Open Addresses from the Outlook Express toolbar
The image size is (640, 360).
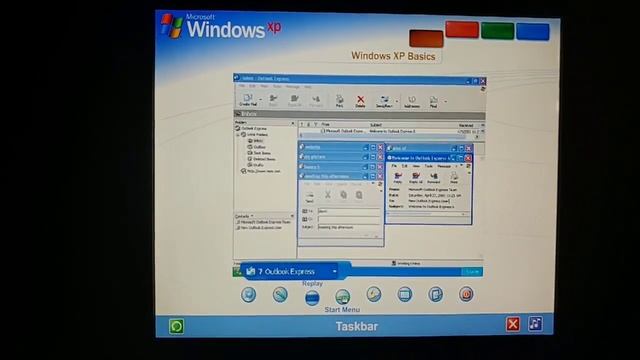pos(412,102)
